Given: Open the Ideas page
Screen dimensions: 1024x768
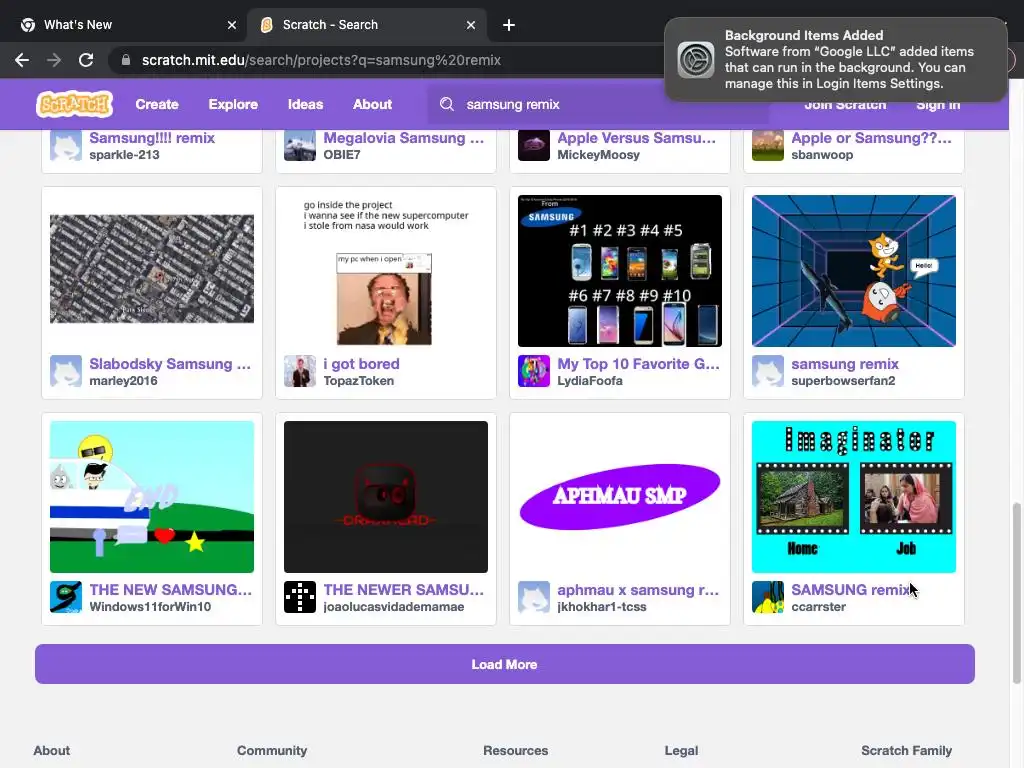Looking at the screenshot, I should (305, 104).
